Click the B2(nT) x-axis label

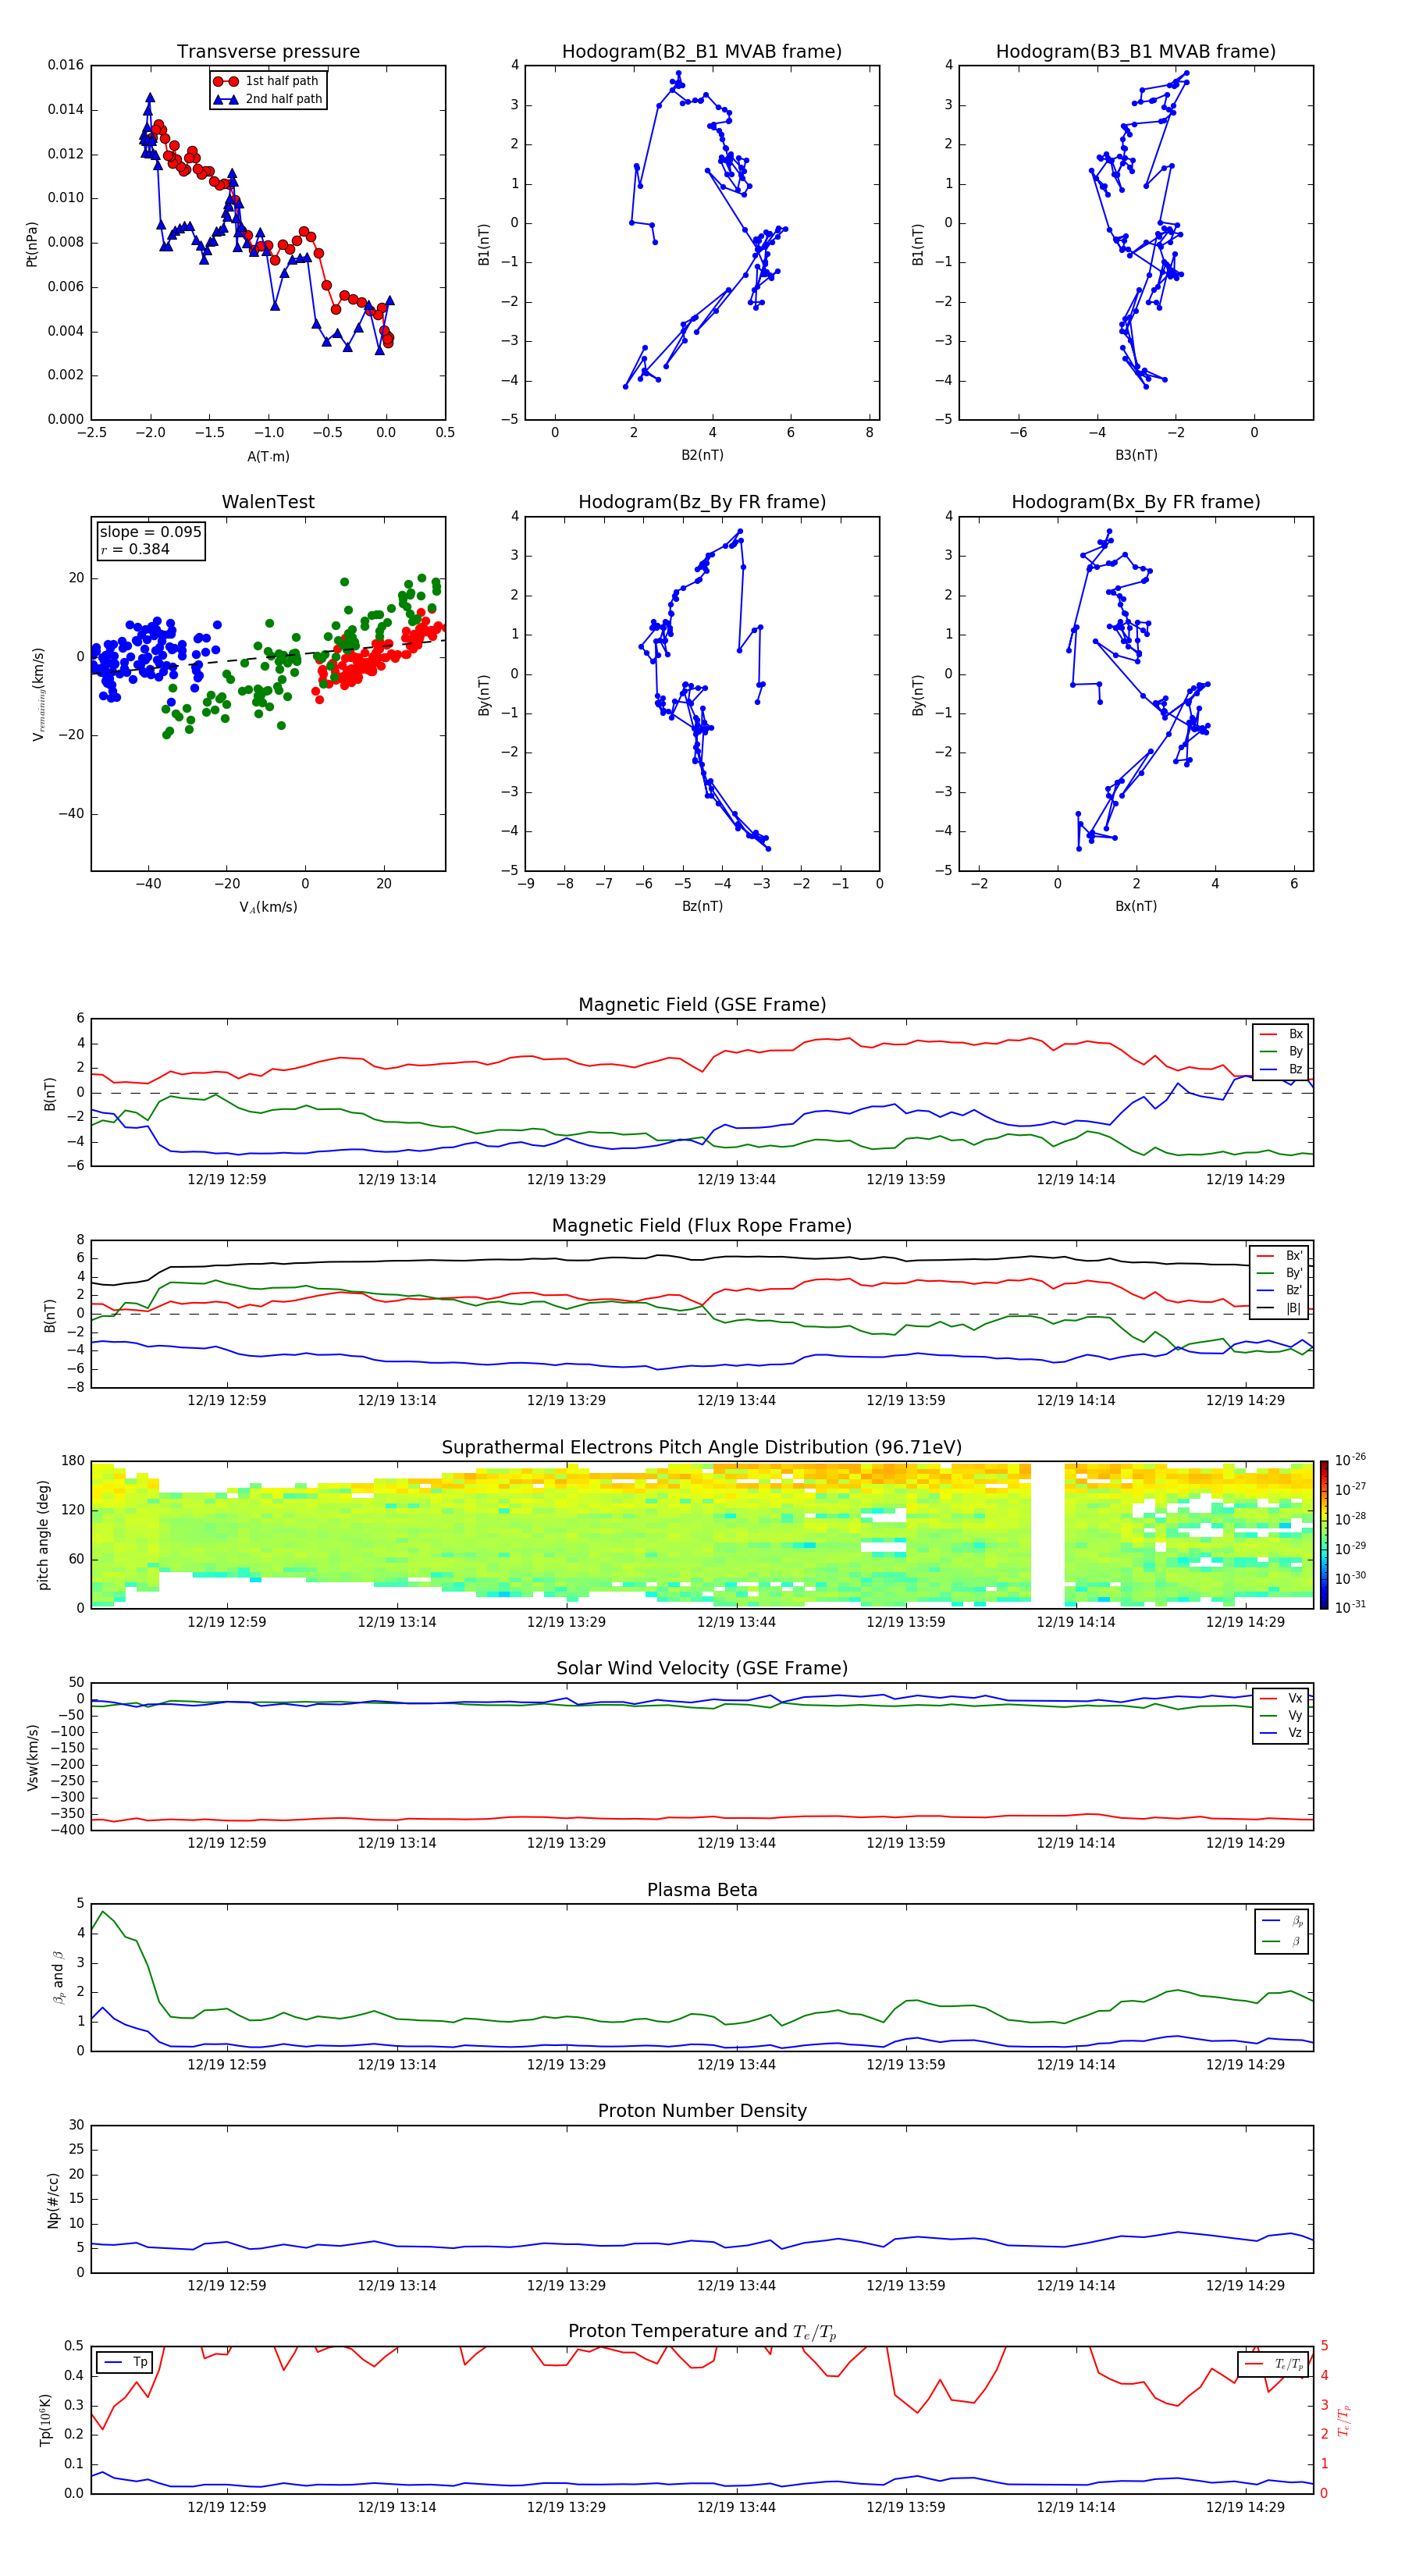(x=702, y=455)
